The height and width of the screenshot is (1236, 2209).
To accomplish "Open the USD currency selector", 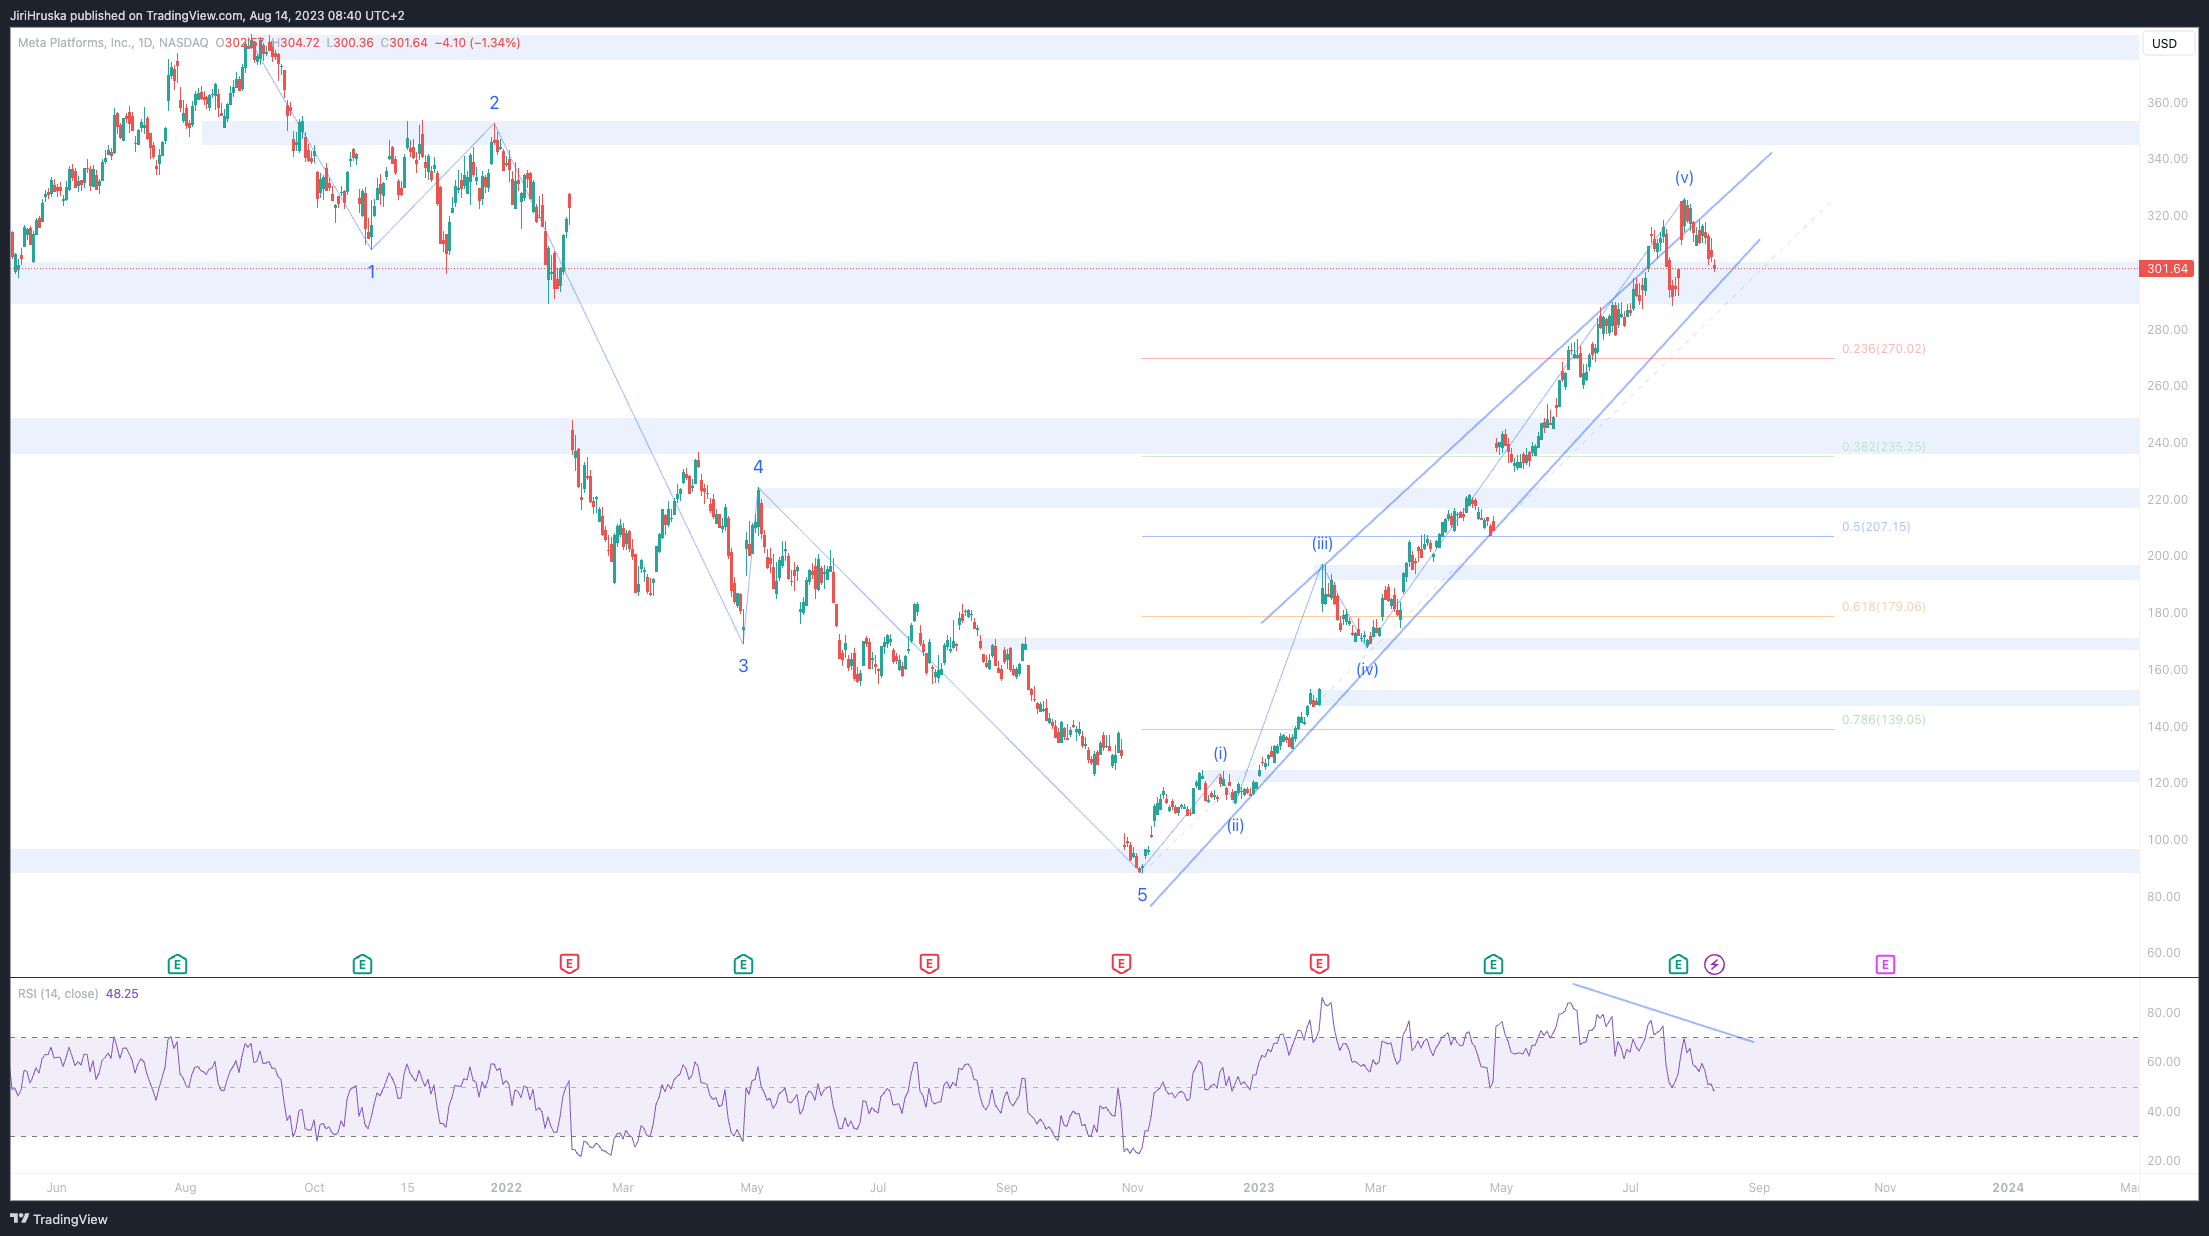I will pyautogui.click(x=2164, y=43).
